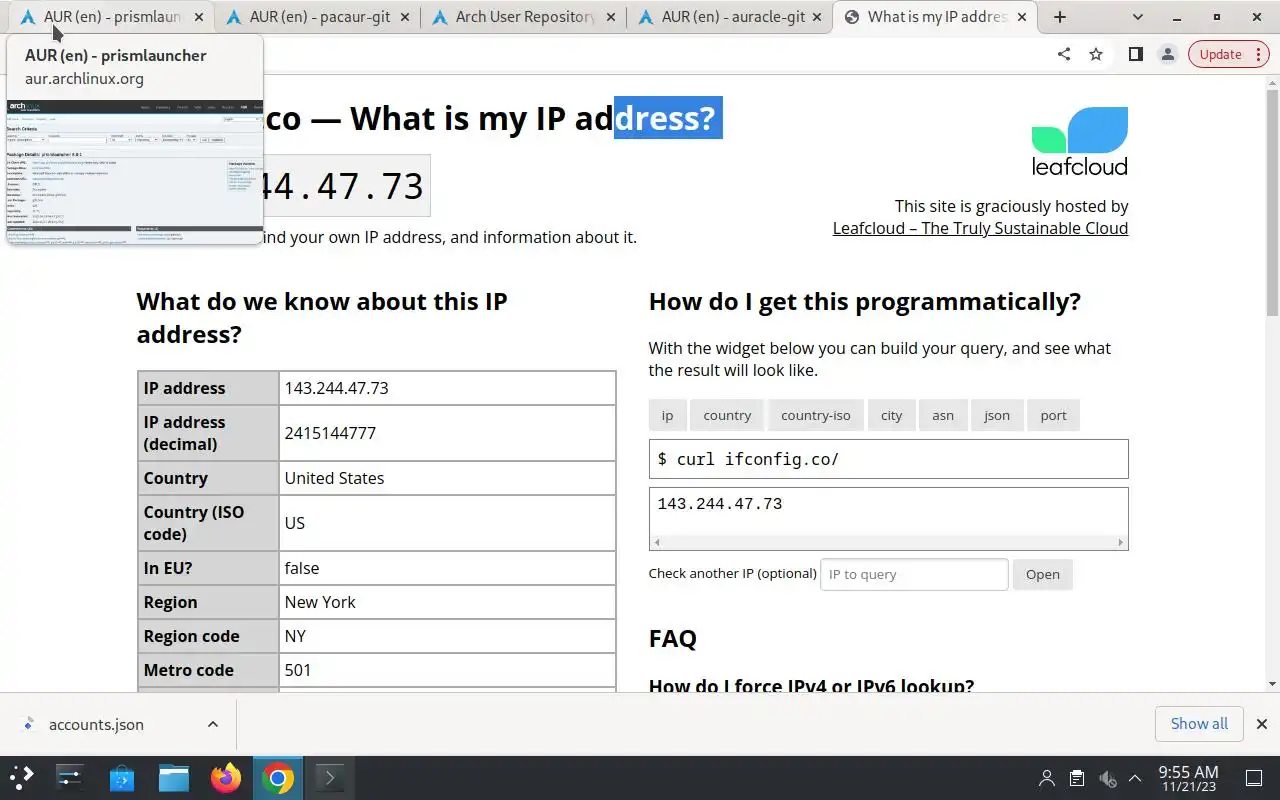Select the json query option

997,415
